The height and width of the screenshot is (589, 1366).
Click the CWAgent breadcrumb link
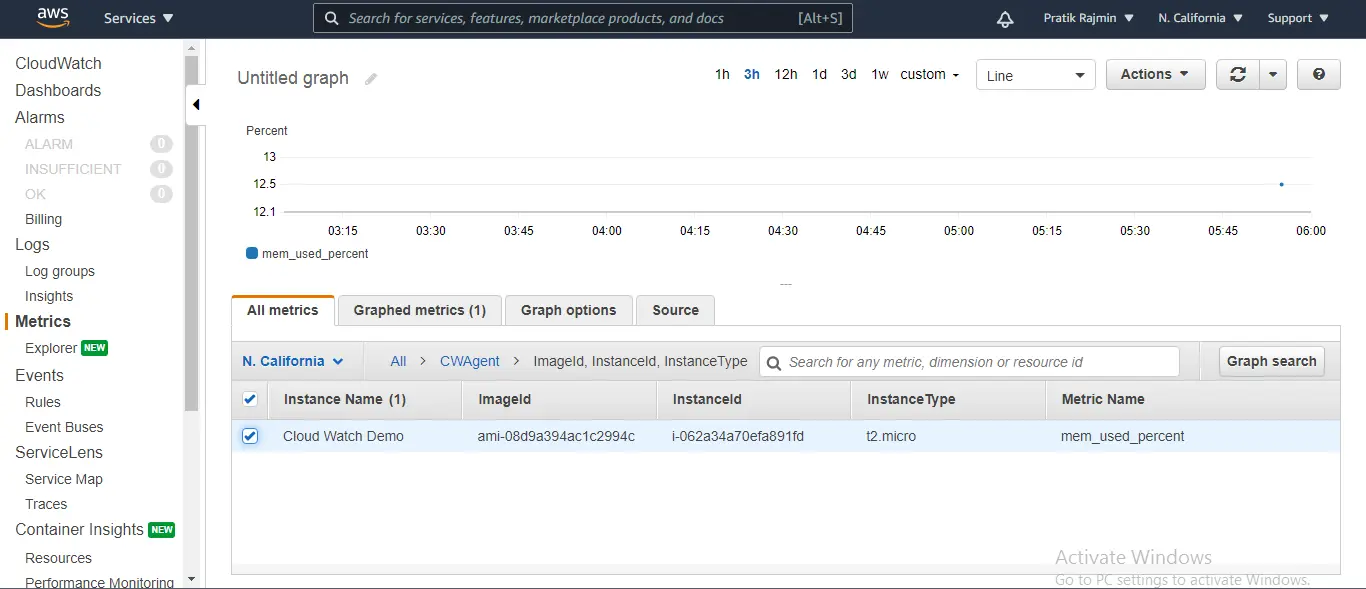469,361
